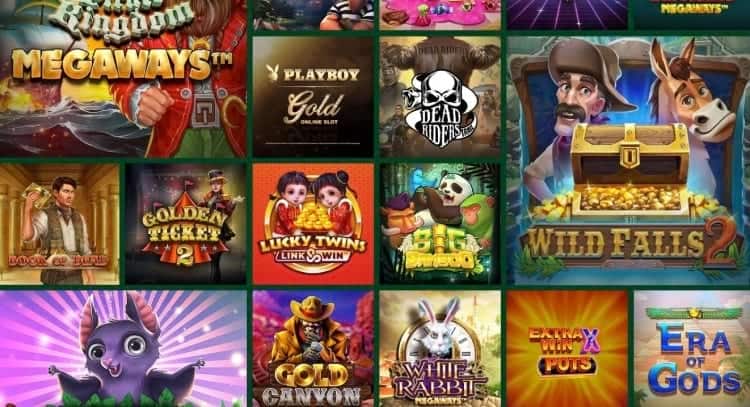Click the treasure chest in Wild Falls 2
Image resolution: width=750 pixels, height=407 pixels.
[629, 170]
